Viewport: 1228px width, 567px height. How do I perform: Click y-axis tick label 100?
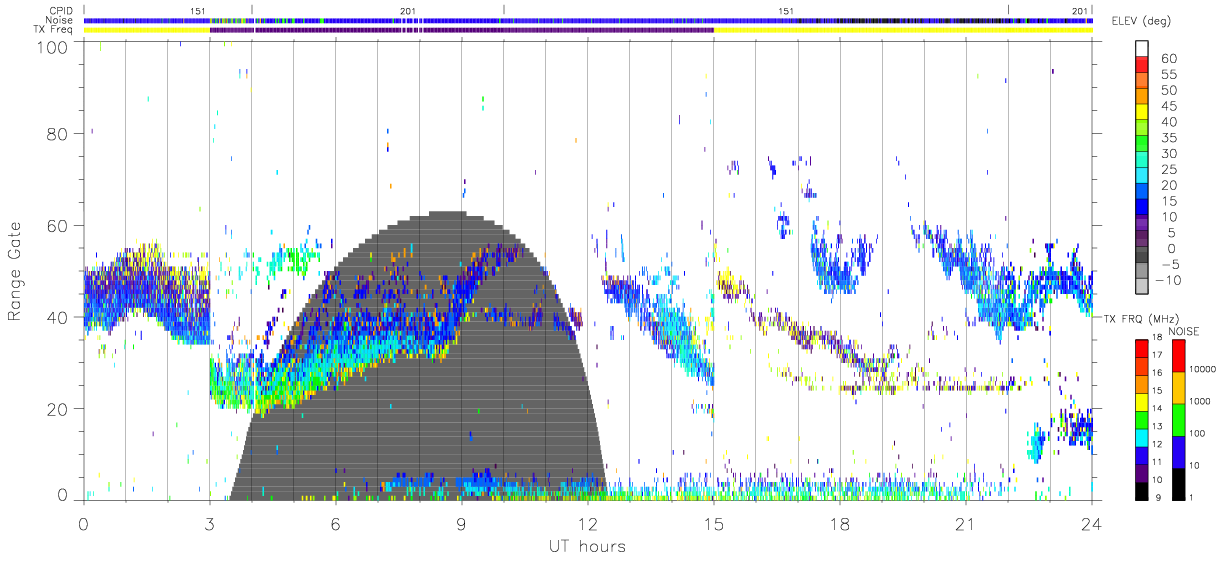pyautogui.click(x=51, y=46)
